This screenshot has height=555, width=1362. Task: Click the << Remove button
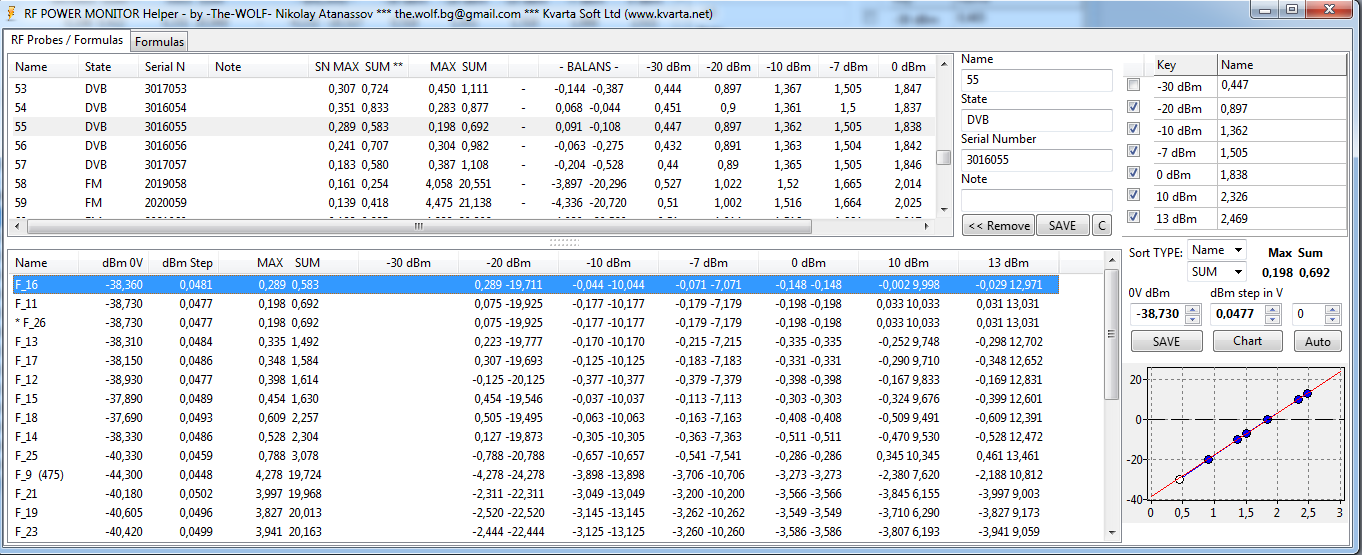click(x=998, y=226)
